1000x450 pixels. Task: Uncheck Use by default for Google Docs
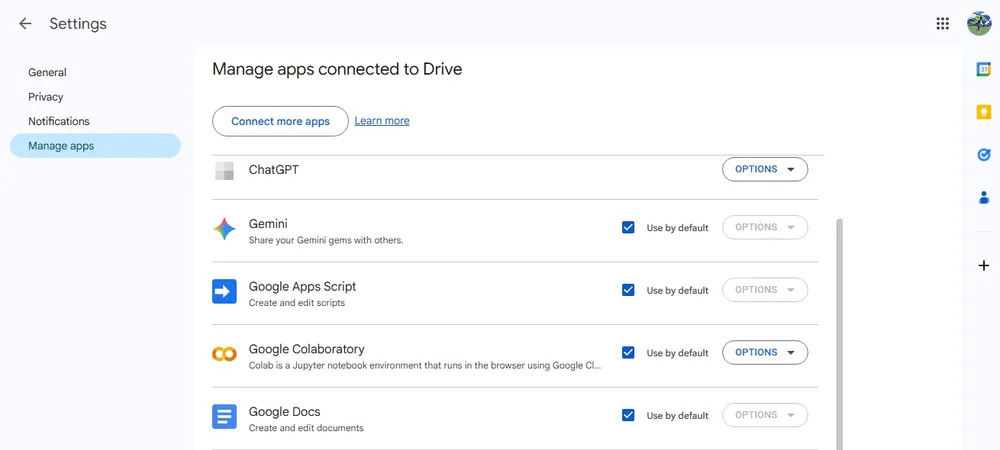coord(628,415)
